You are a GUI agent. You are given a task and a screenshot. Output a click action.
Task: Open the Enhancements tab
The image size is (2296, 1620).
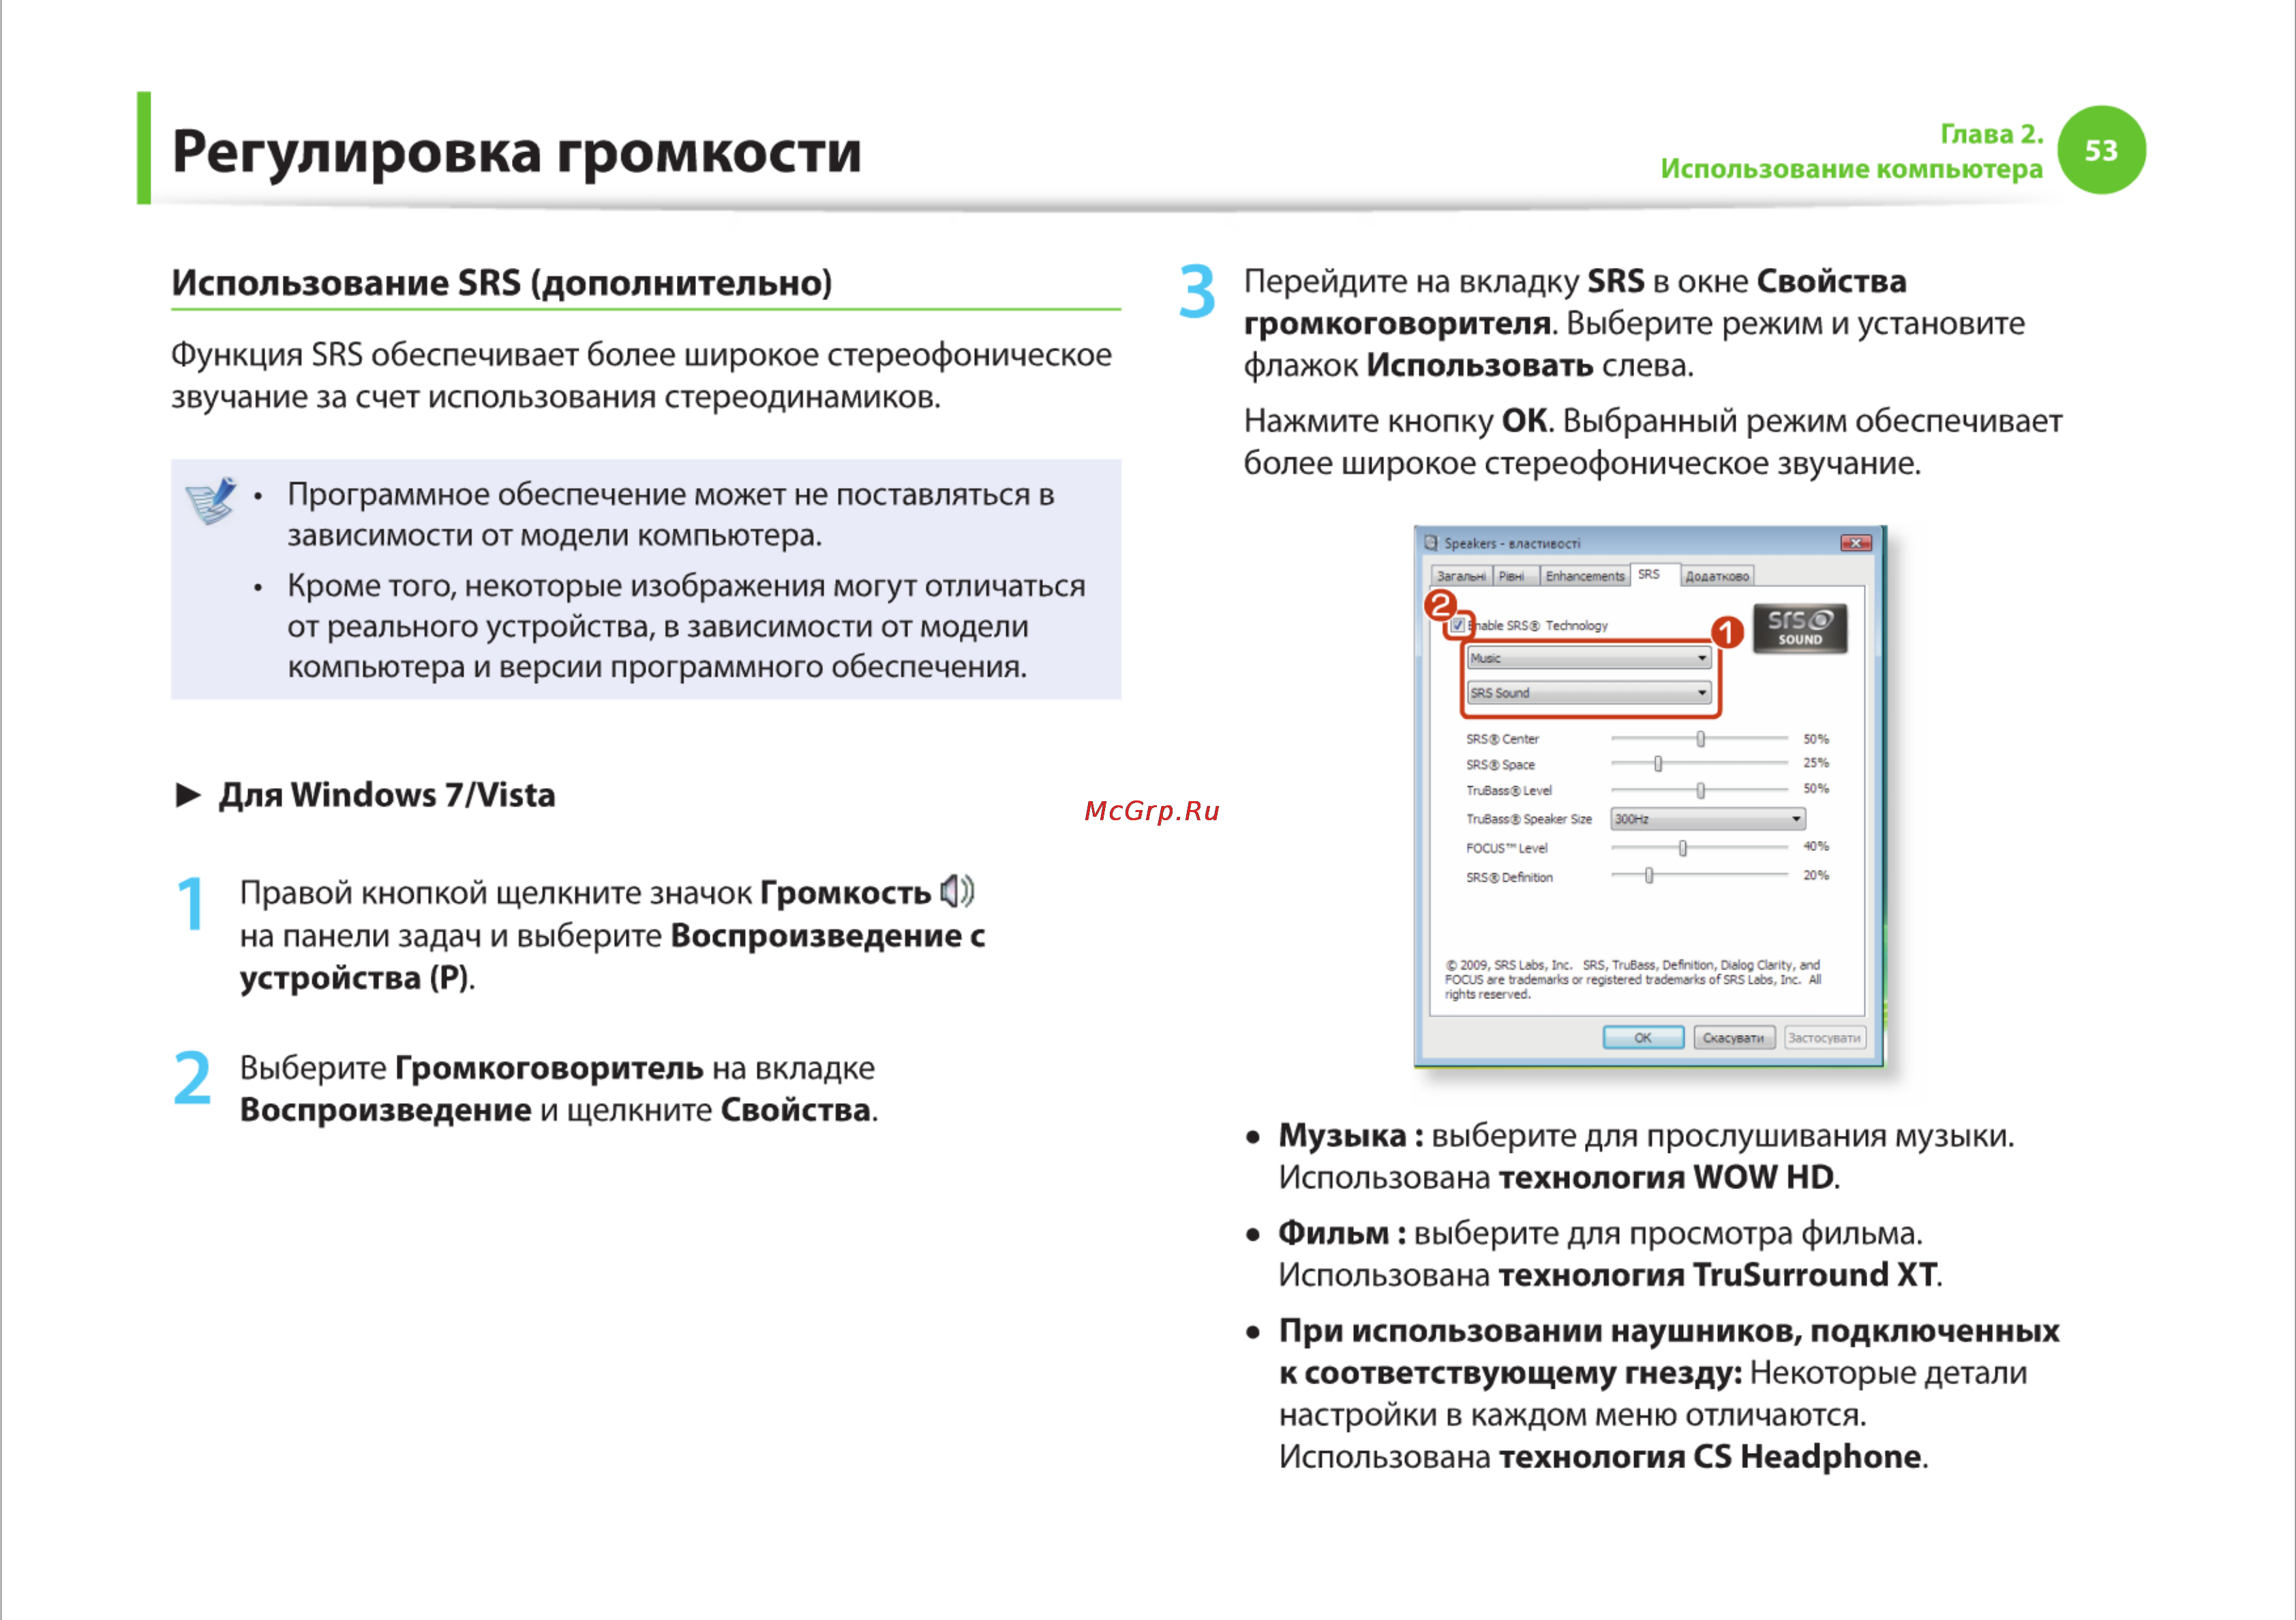click(x=1585, y=576)
